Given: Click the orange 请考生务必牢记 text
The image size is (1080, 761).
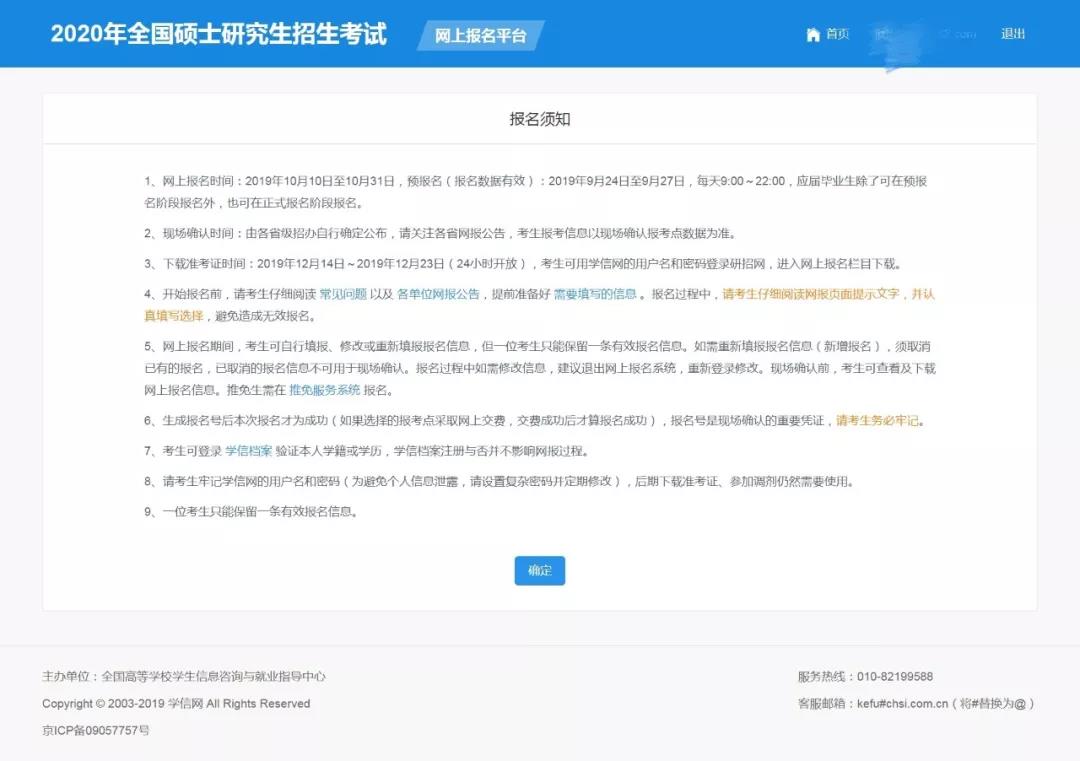Looking at the screenshot, I should point(877,421).
